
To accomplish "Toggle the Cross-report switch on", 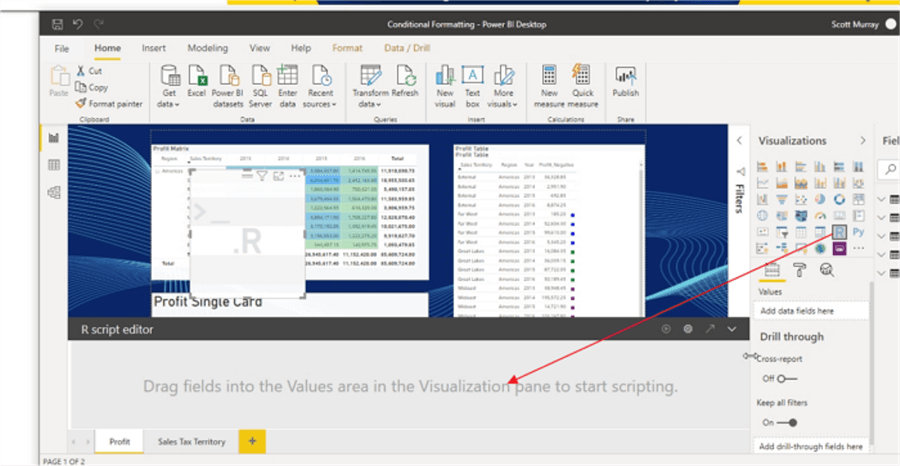I will [786, 378].
